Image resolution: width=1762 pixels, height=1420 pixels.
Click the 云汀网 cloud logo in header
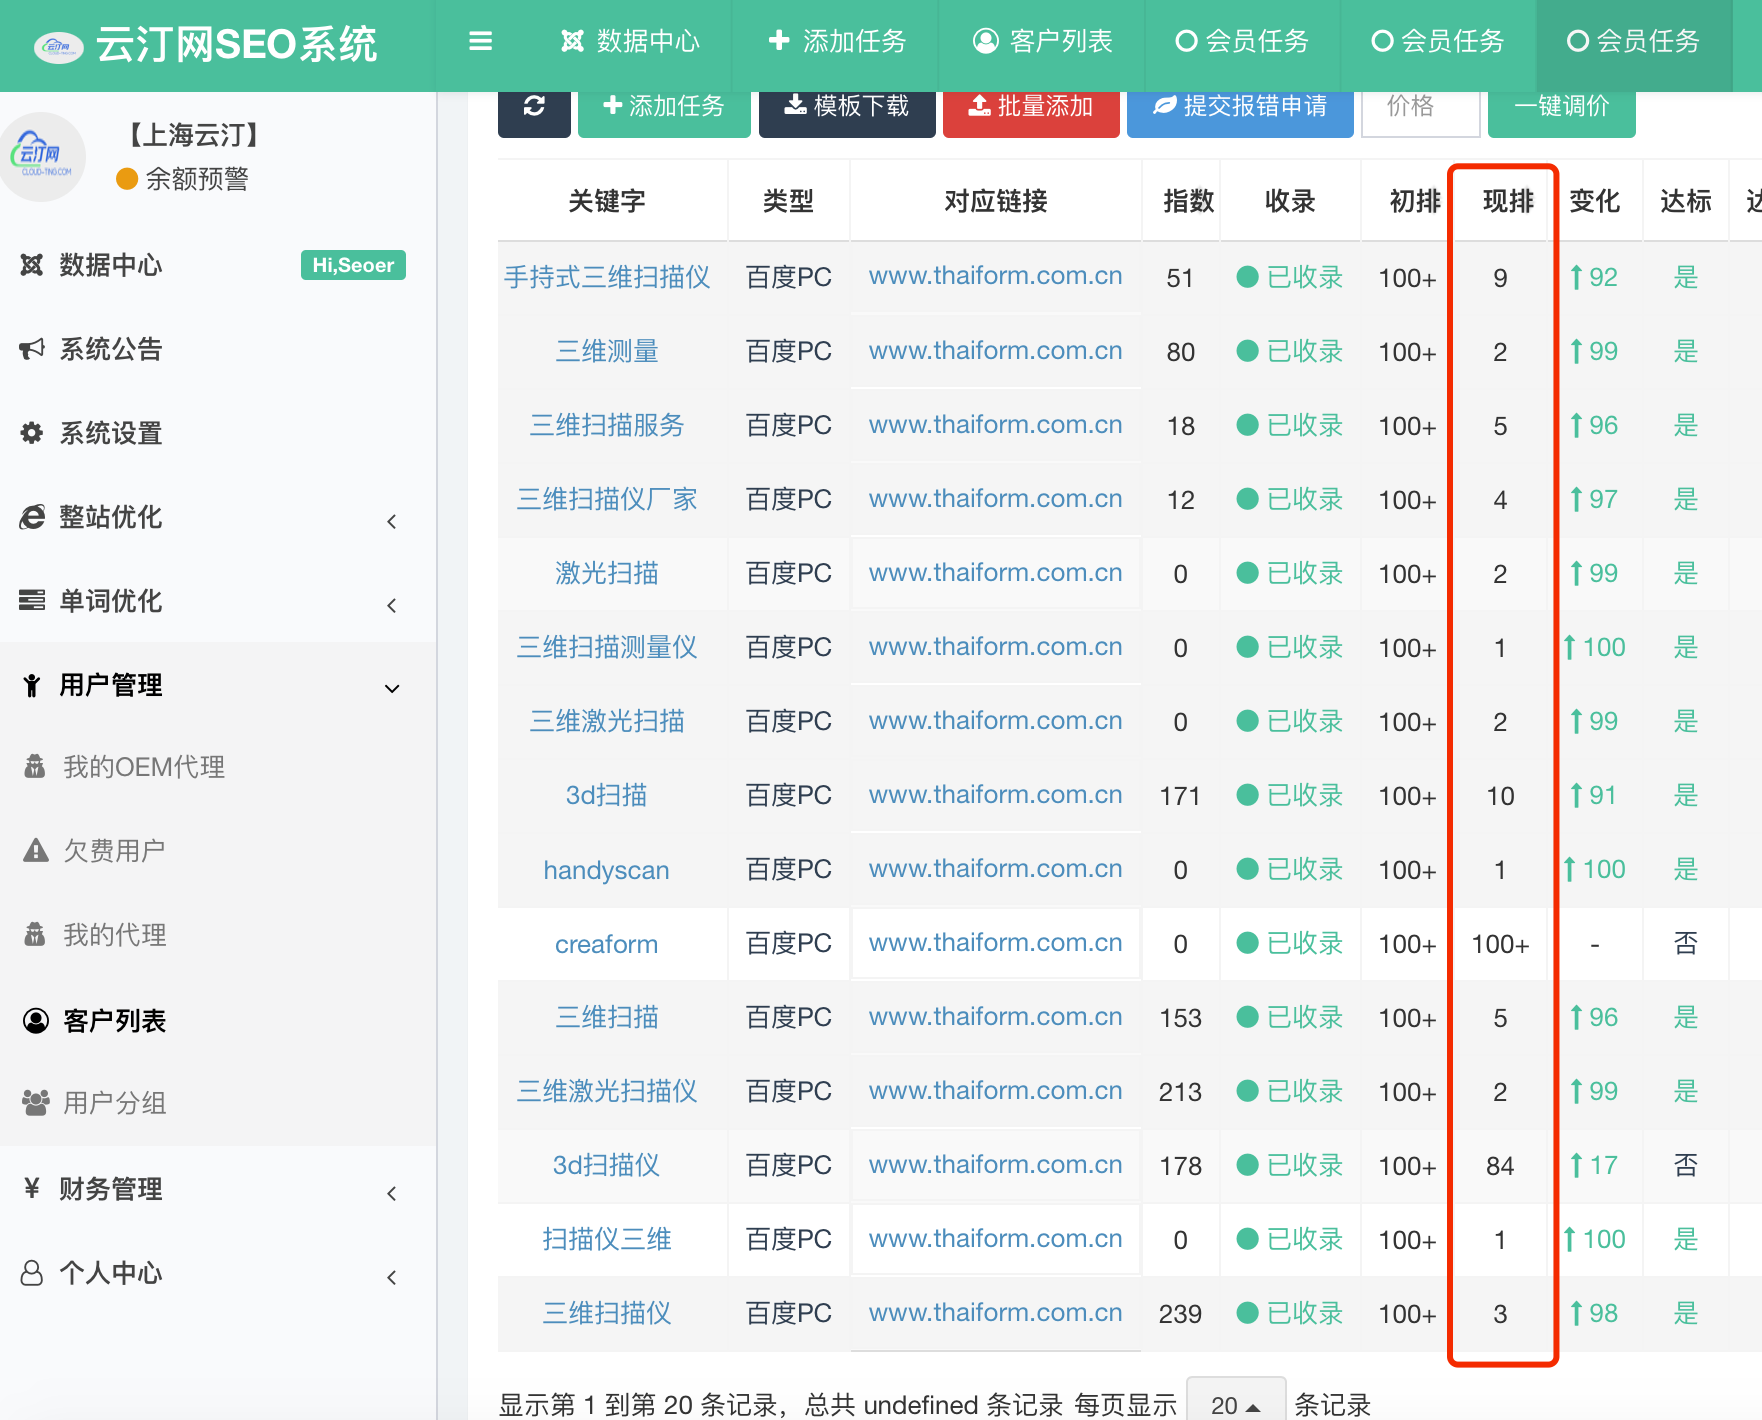[59, 46]
